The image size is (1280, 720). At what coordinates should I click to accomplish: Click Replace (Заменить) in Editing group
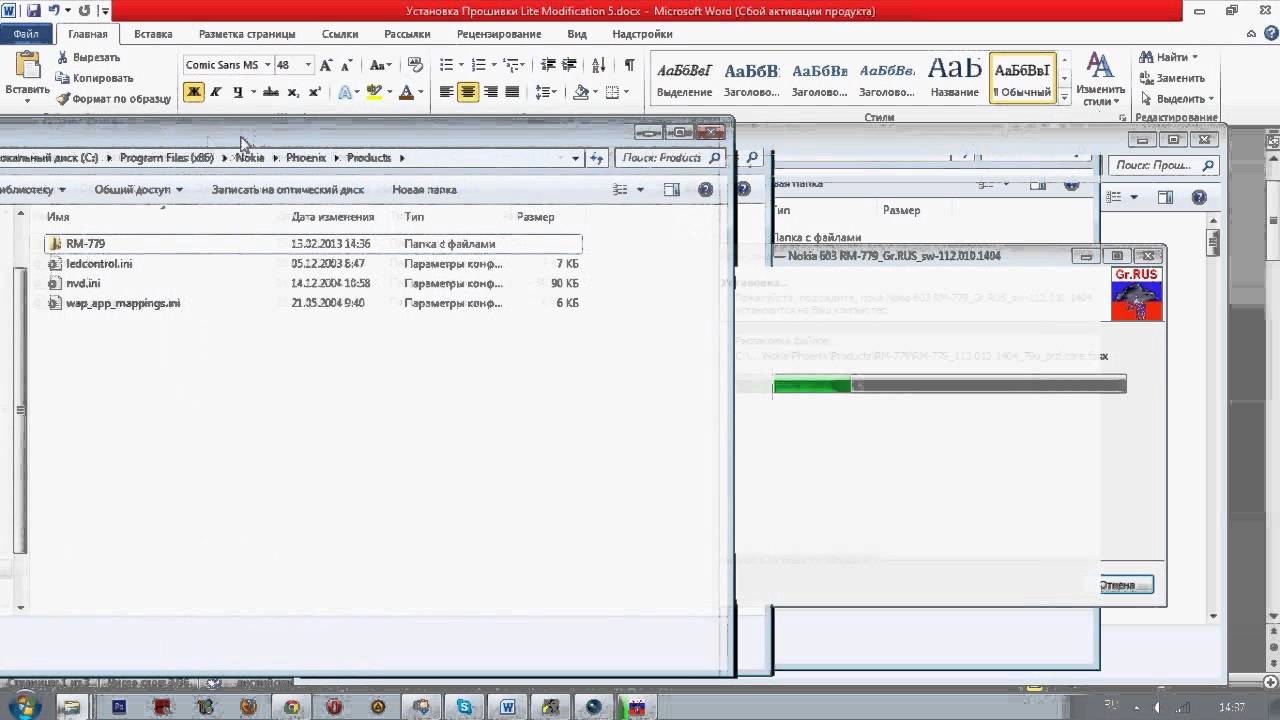pos(1172,78)
